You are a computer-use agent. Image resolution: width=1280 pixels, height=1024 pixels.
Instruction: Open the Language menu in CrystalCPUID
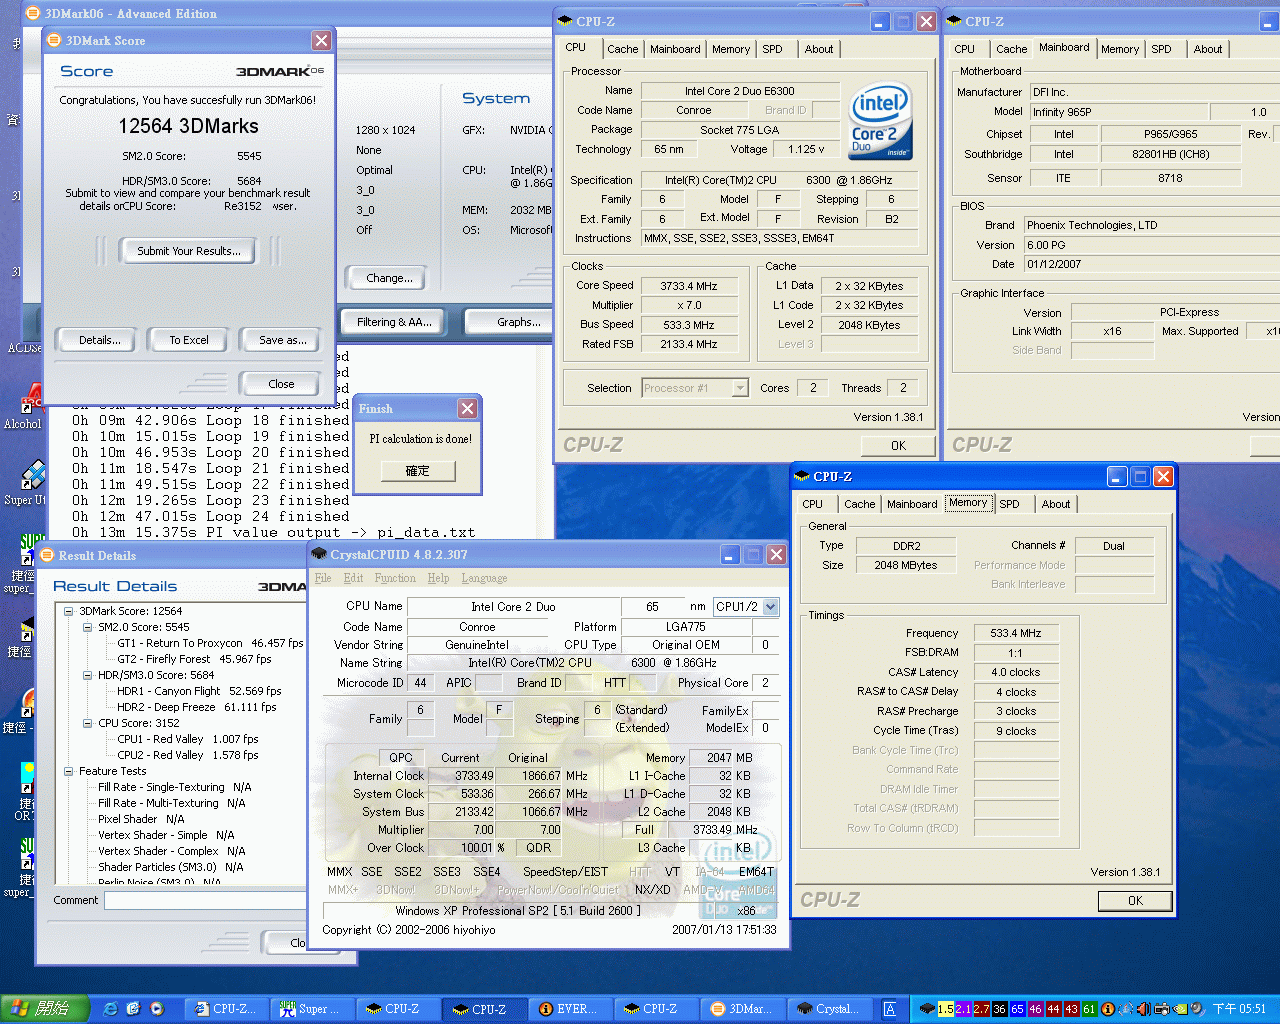click(484, 578)
